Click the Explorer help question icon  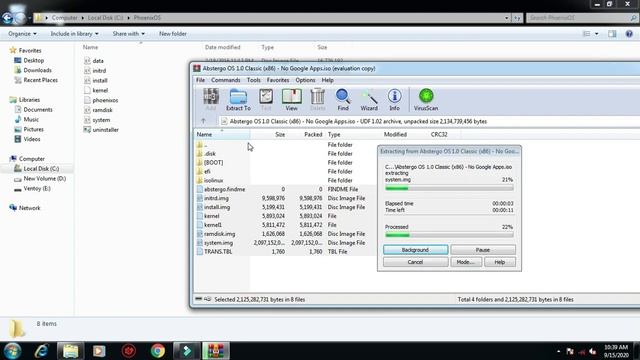pyautogui.click(x=629, y=34)
